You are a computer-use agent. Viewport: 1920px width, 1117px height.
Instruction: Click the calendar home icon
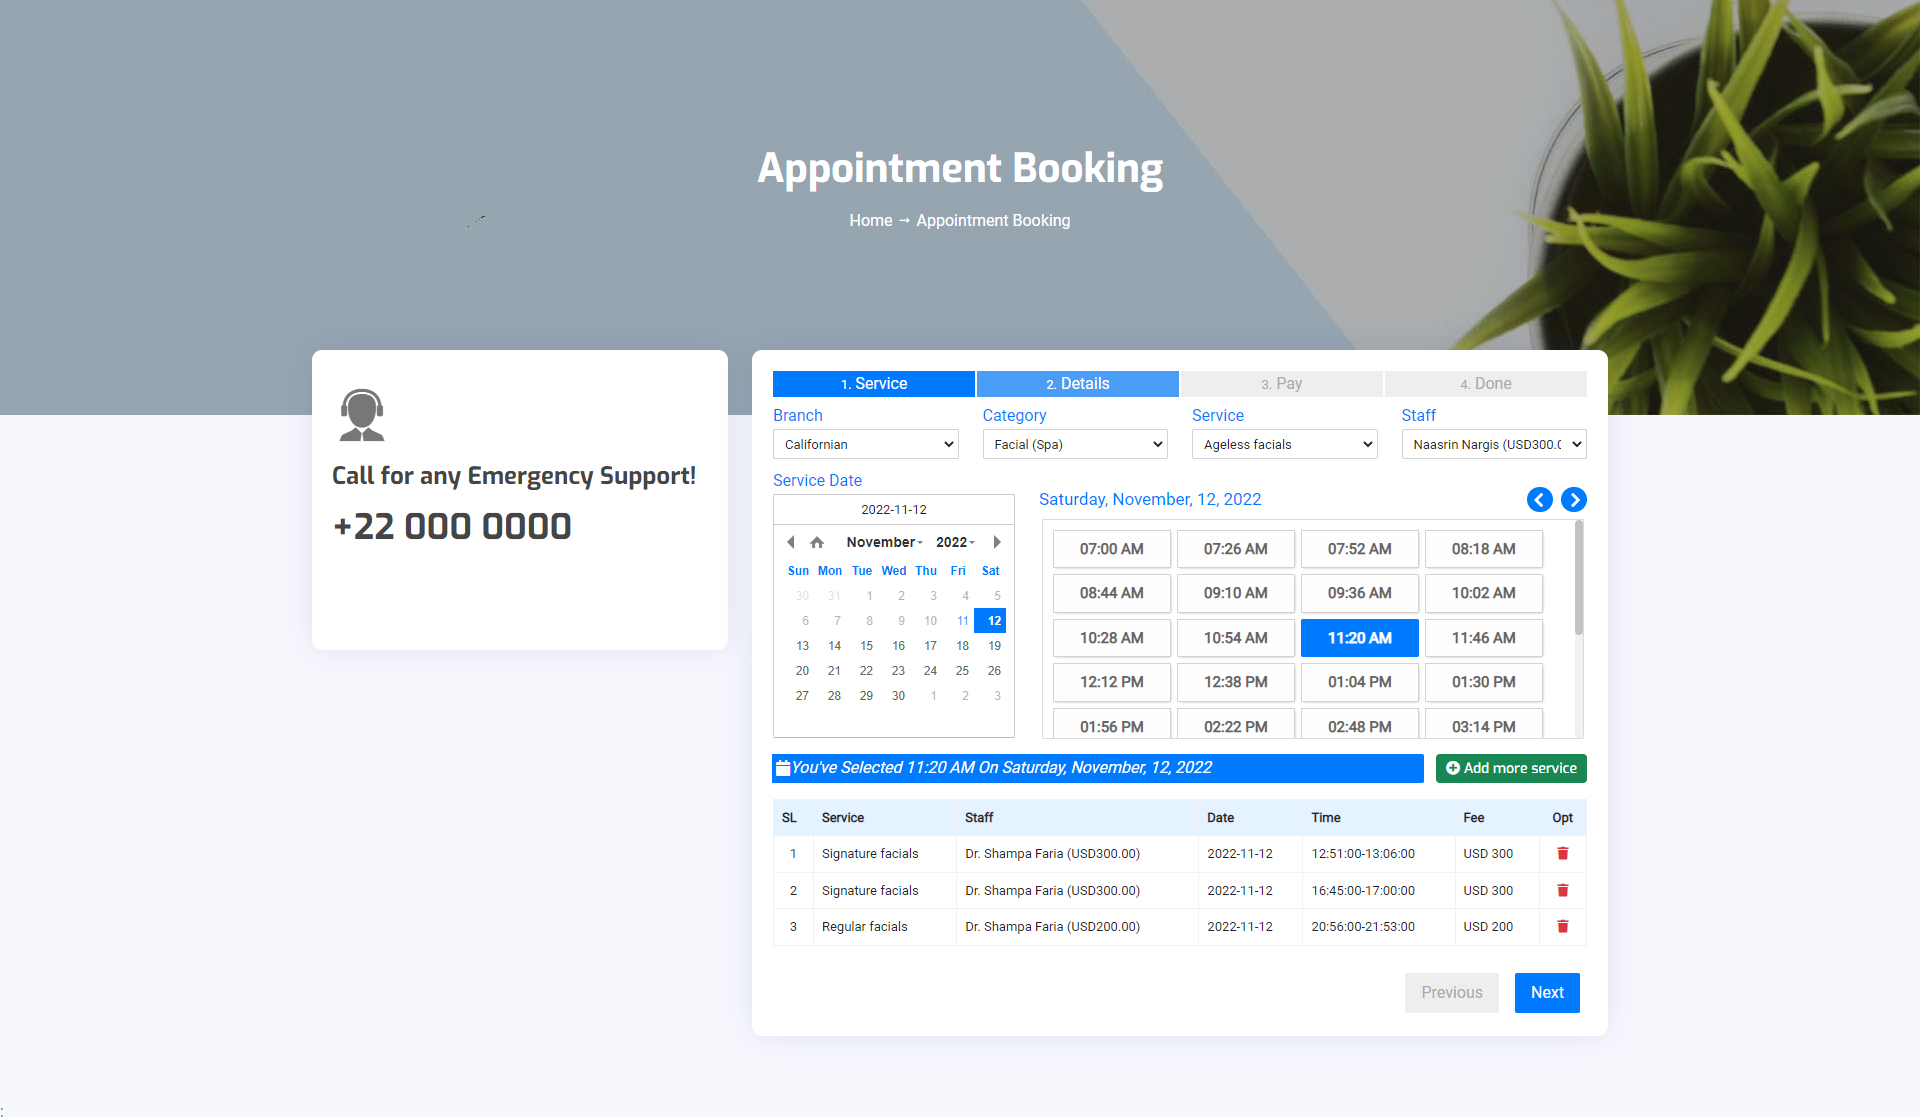[817, 542]
